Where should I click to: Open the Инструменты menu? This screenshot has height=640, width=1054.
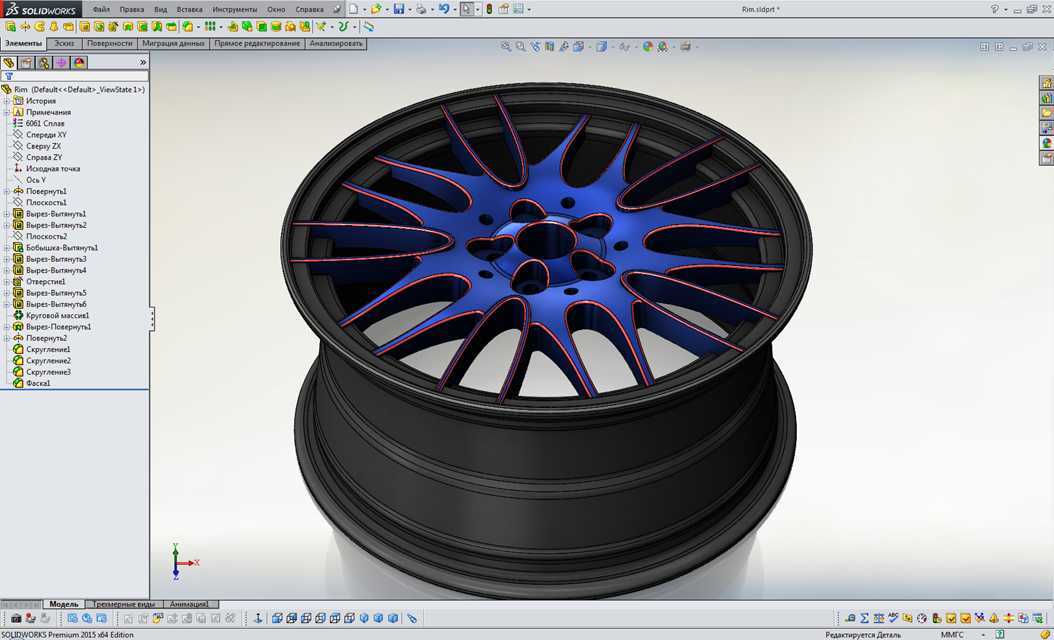coord(235,9)
